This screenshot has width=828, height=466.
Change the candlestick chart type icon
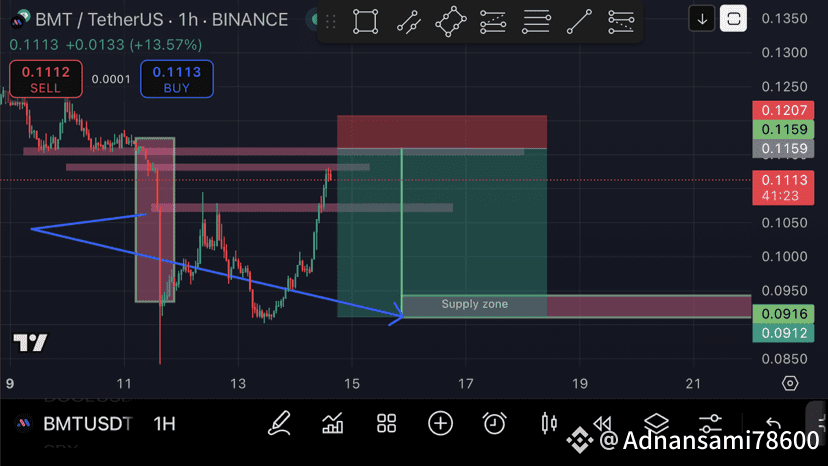pyautogui.click(x=549, y=423)
